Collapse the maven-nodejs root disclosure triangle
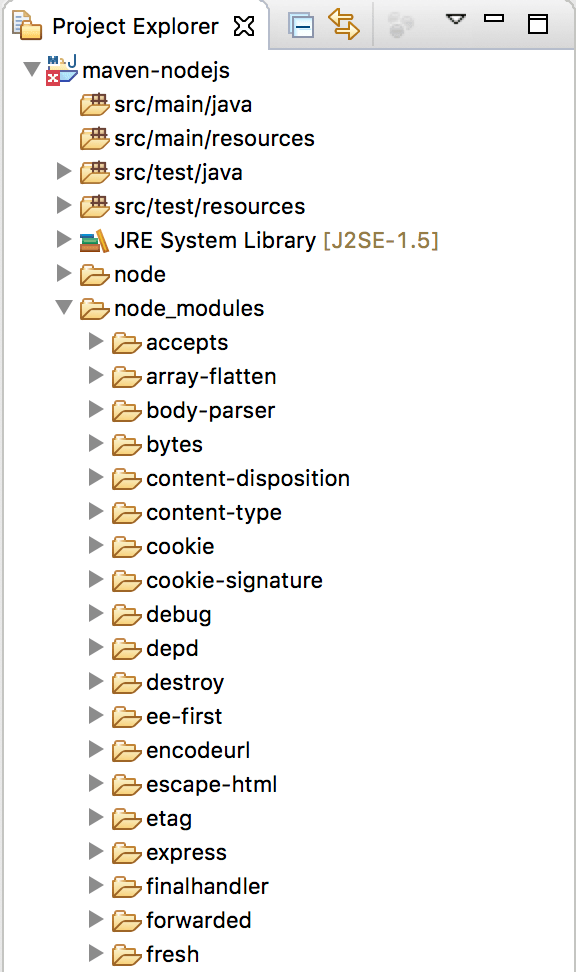 [33, 70]
